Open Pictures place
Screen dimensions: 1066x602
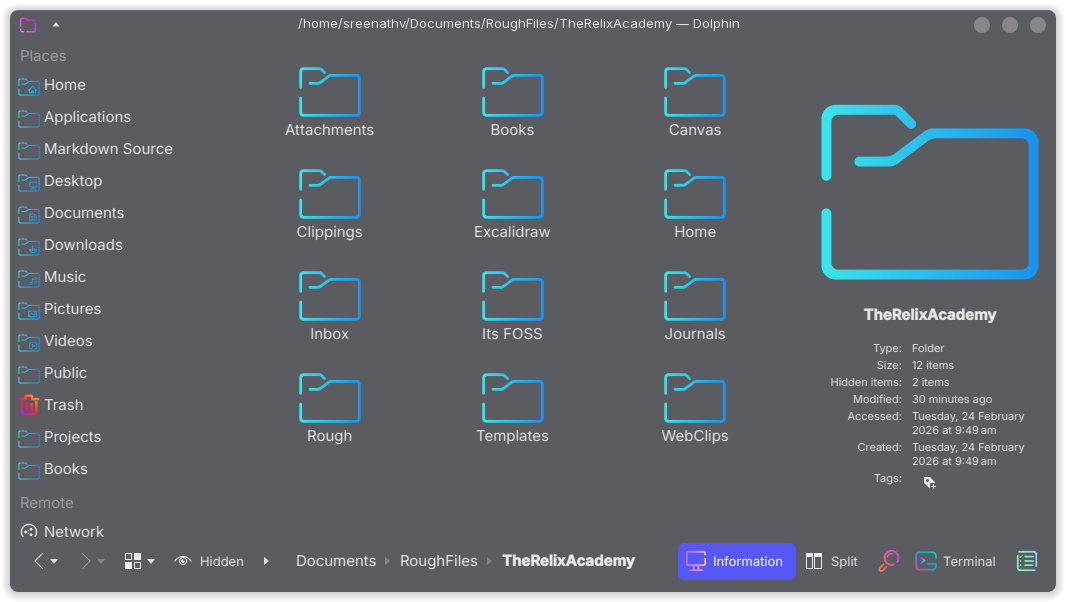pyautogui.click(x=59, y=309)
